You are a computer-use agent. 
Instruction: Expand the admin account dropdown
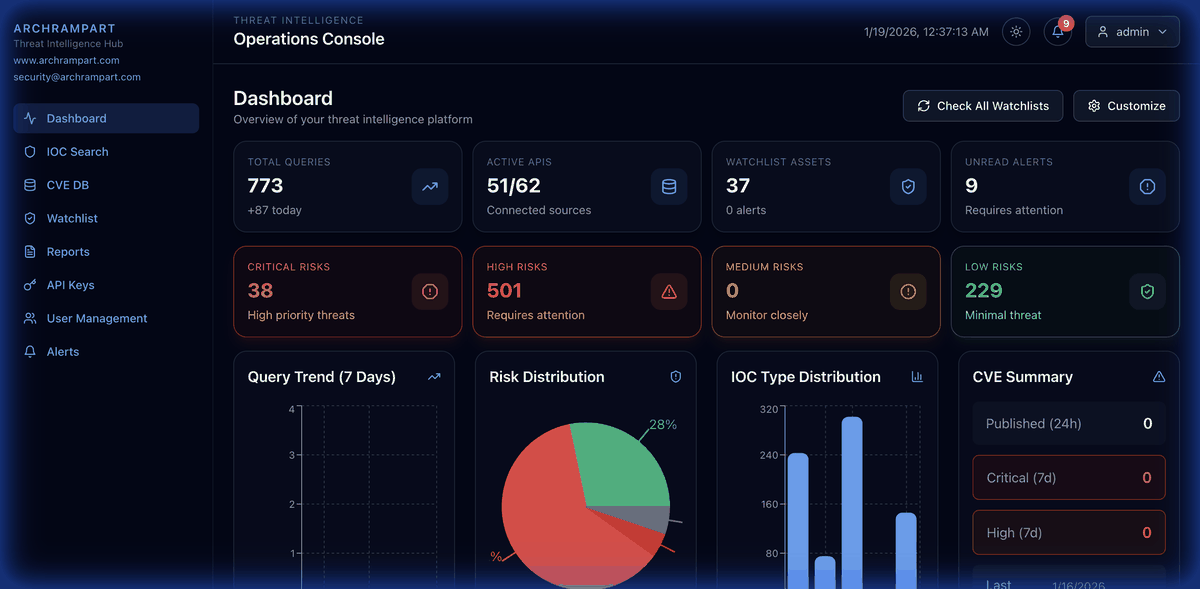1132,31
